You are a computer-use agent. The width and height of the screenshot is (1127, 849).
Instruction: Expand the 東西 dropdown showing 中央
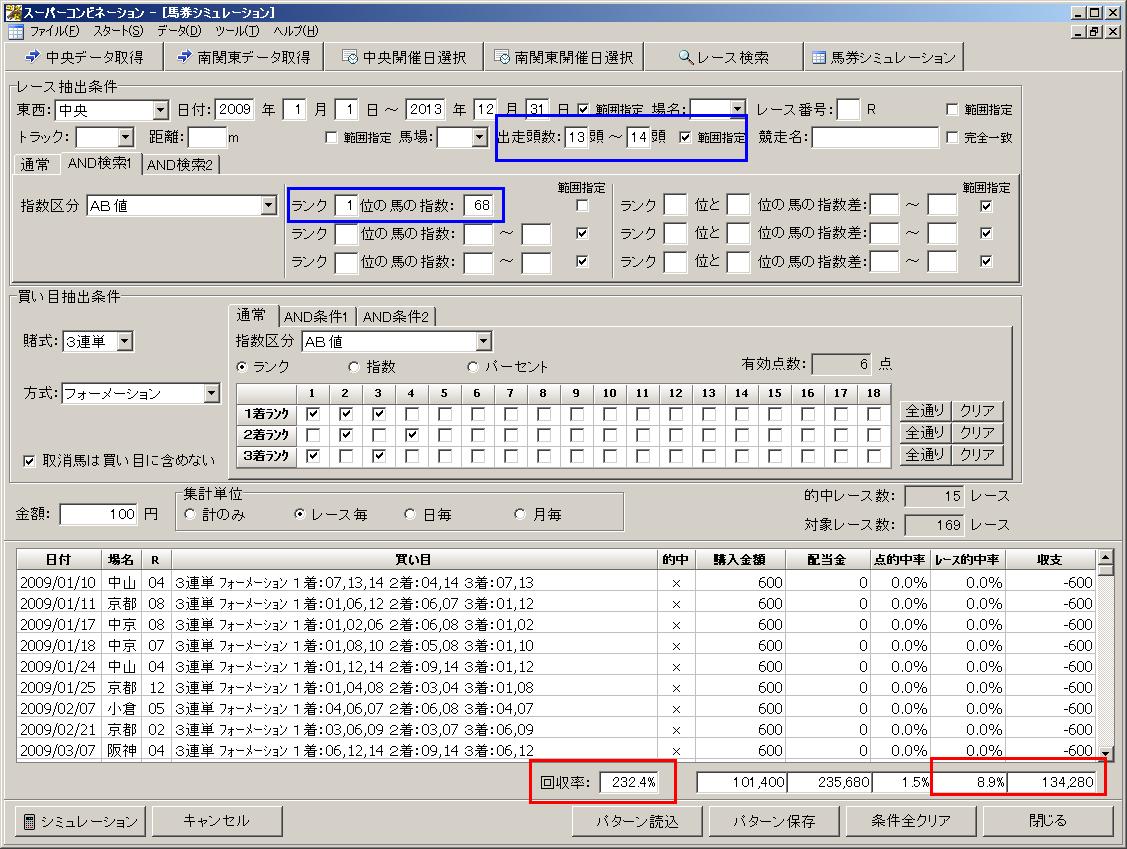coord(161,110)
